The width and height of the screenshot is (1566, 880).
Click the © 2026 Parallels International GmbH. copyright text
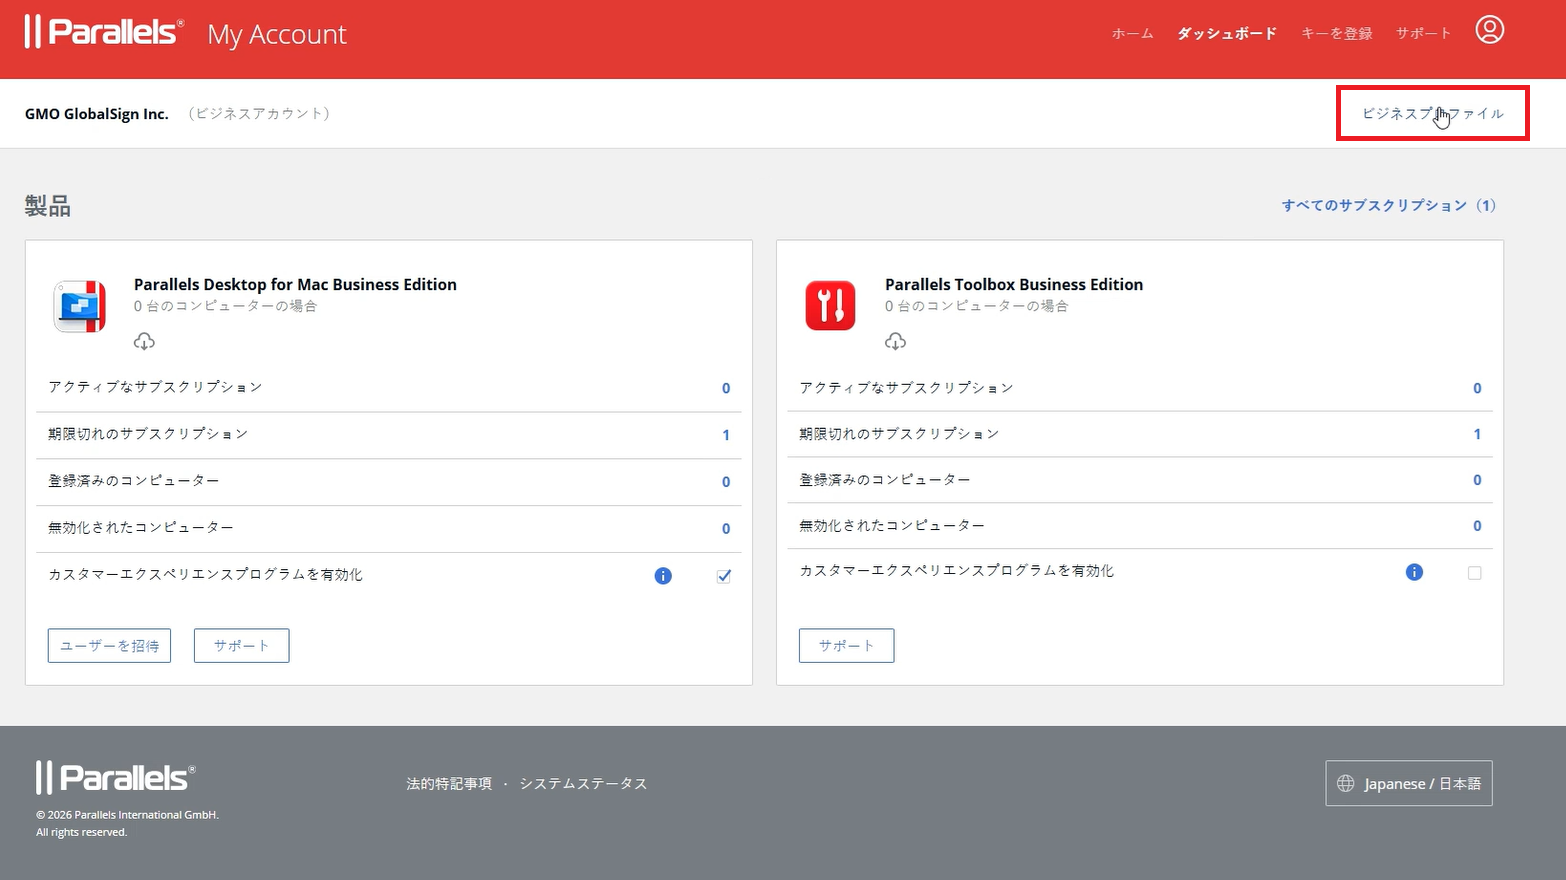click(127, 815)
